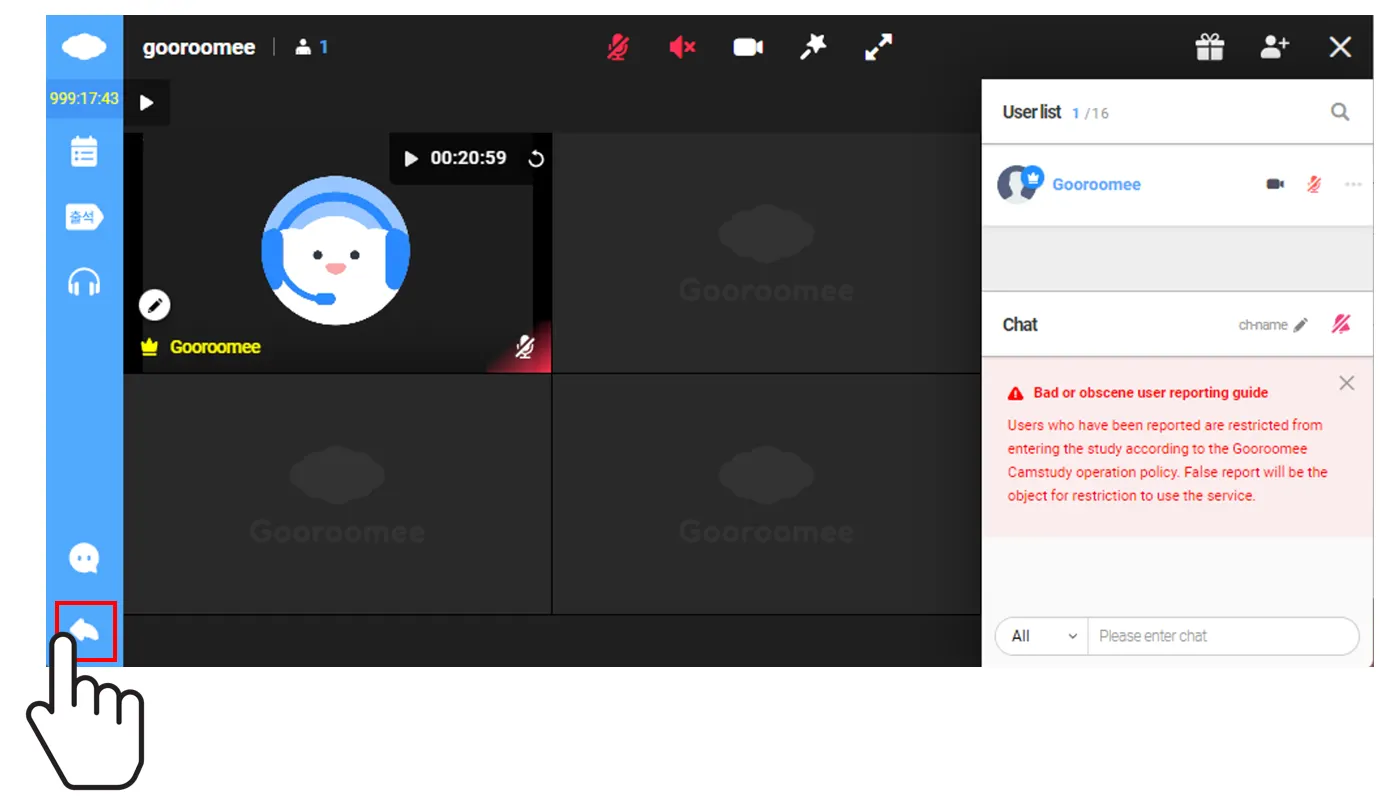Click the headphones icon in the sidebar
The width and height of the screenshot is (1383, 806).
tap(84, 283)
